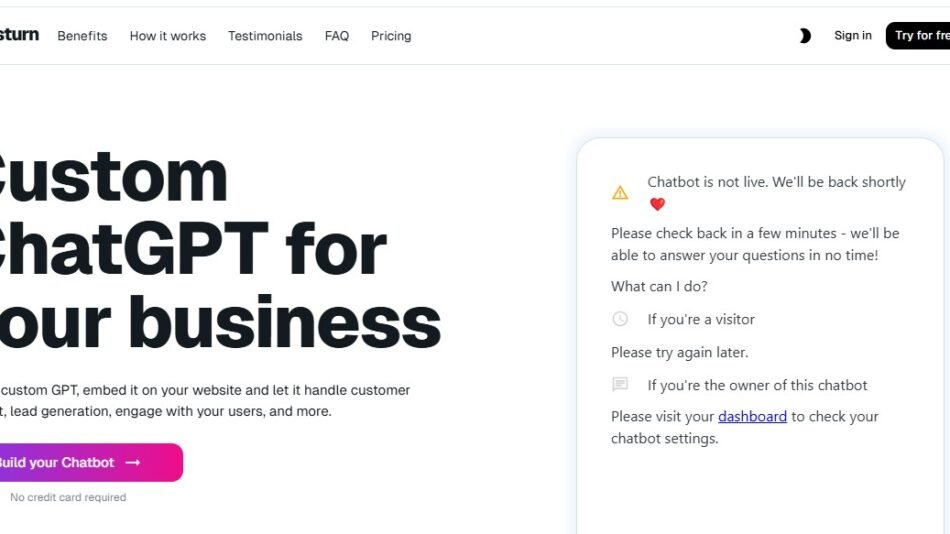Screen dimensions: 950x534
Task: Click the site logo in the header
Action: 19,35
